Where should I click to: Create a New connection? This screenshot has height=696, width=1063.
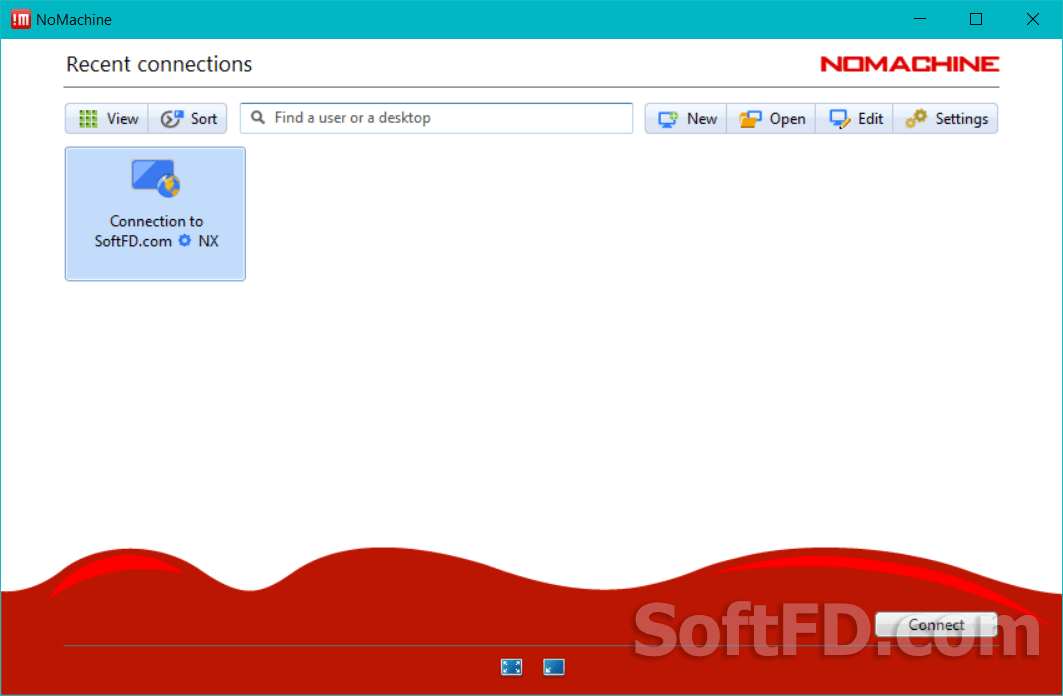click(x=686, y=119)
